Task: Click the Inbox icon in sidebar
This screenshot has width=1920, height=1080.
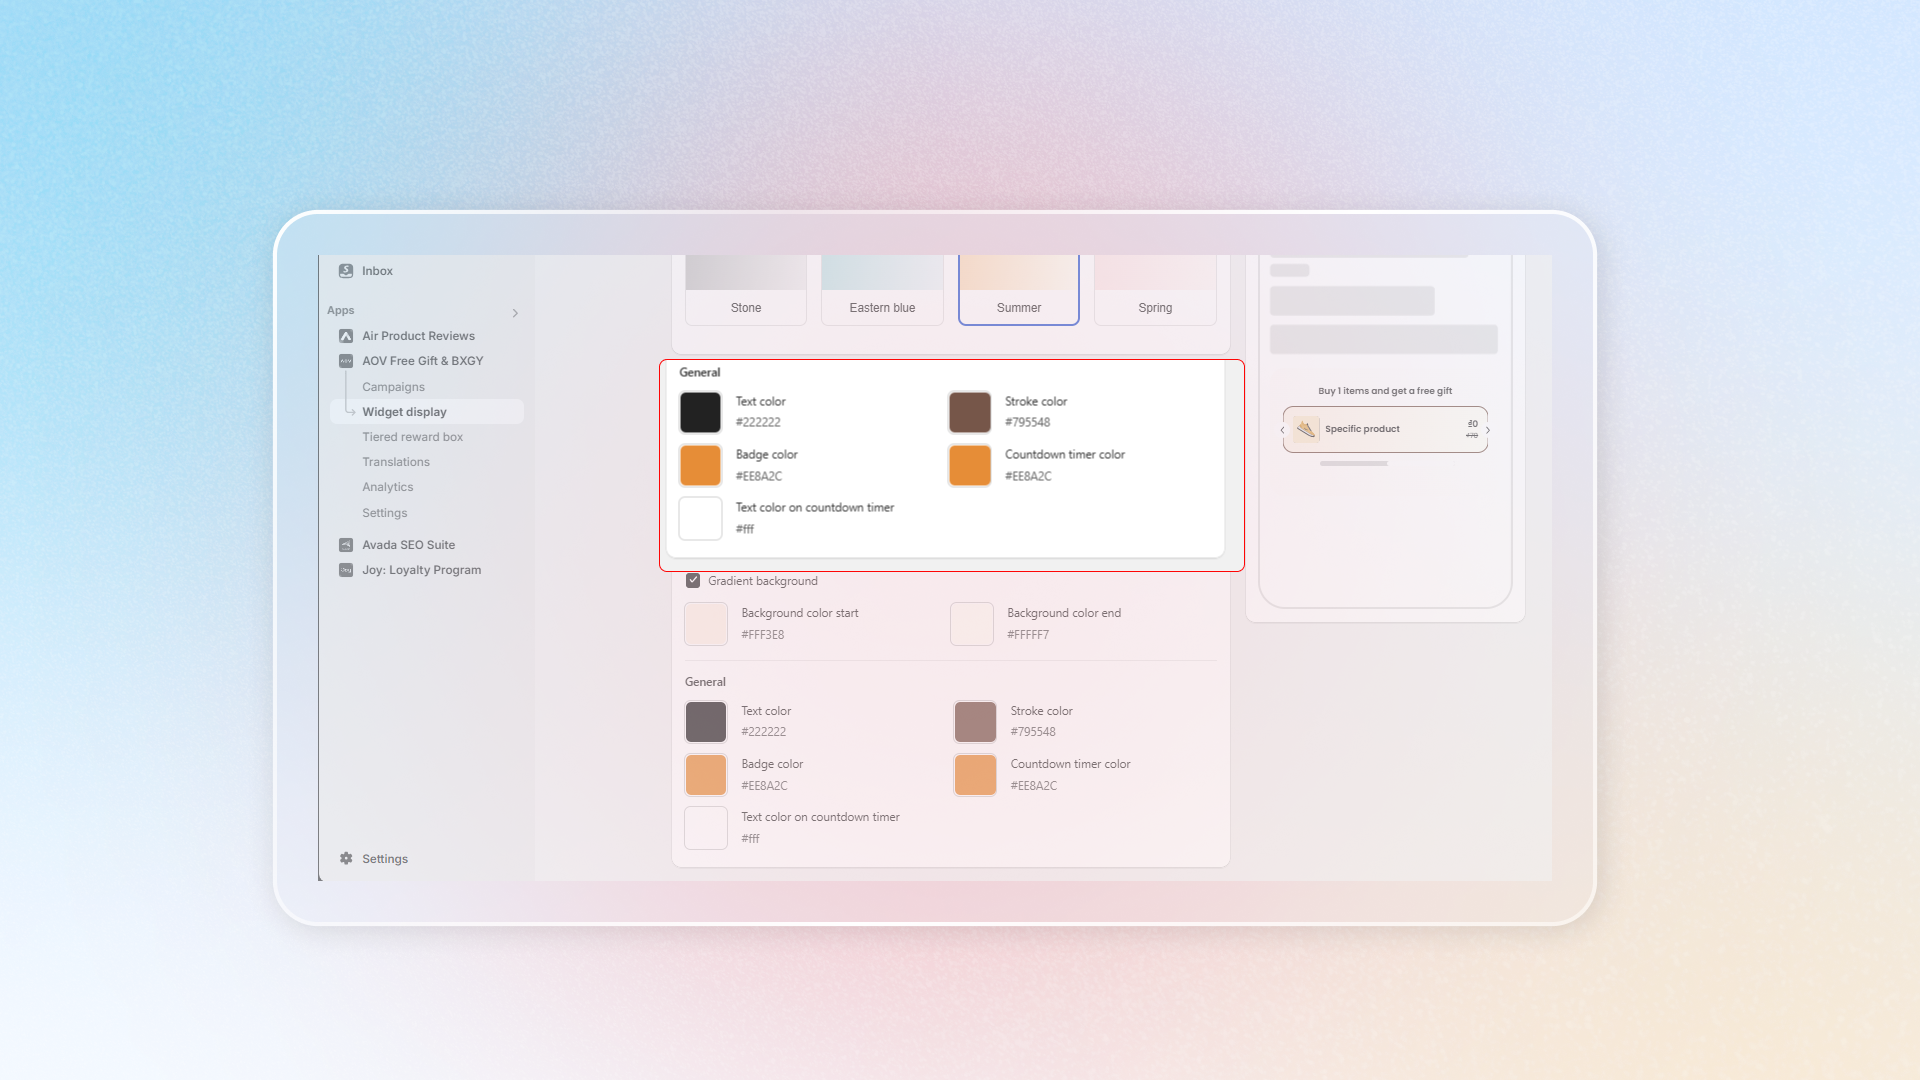Action: pyautogui.click(x=346, y=271)
